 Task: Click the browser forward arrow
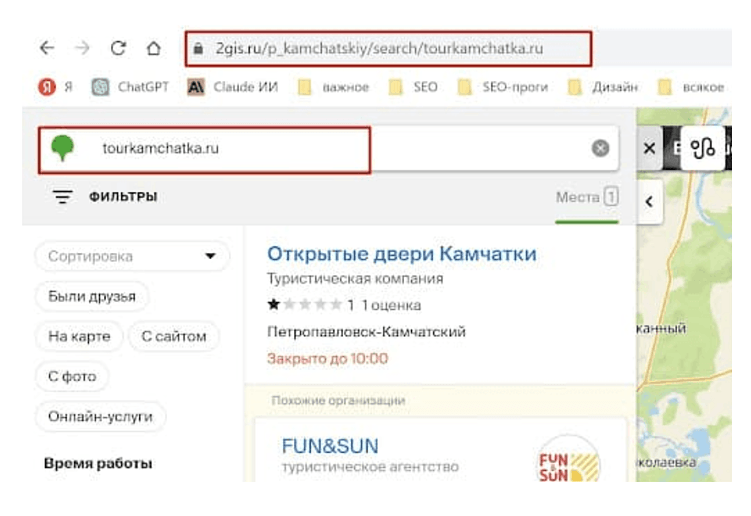point(82,48)
